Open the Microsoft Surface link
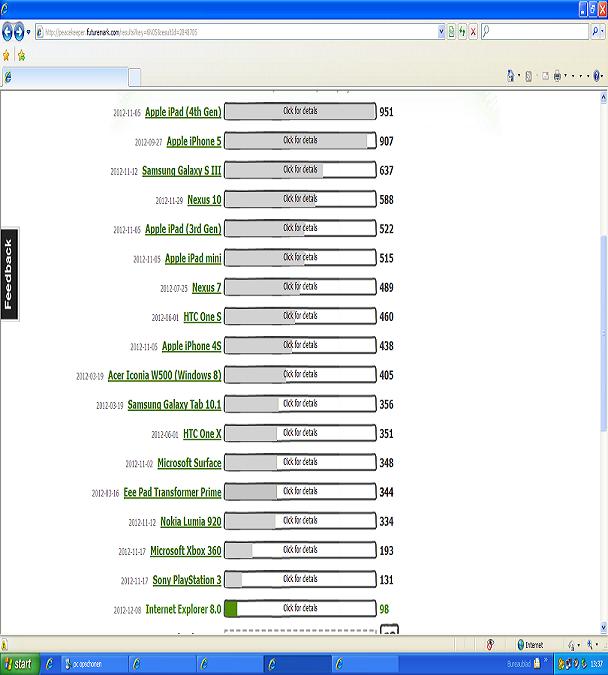Viewport: 608px width, 675px height. point(189,463)
